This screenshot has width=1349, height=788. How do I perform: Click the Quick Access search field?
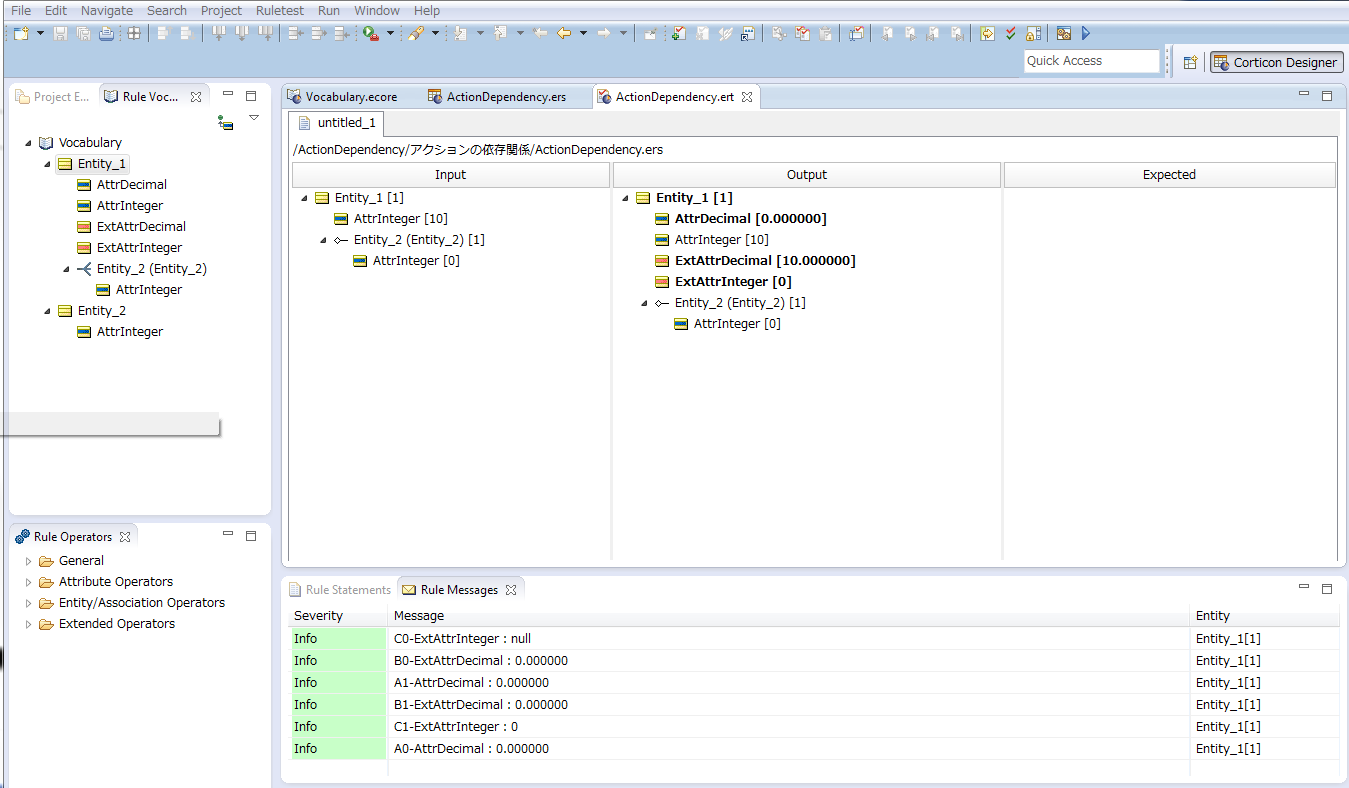pyautogui.click(x=1091, y=61)
